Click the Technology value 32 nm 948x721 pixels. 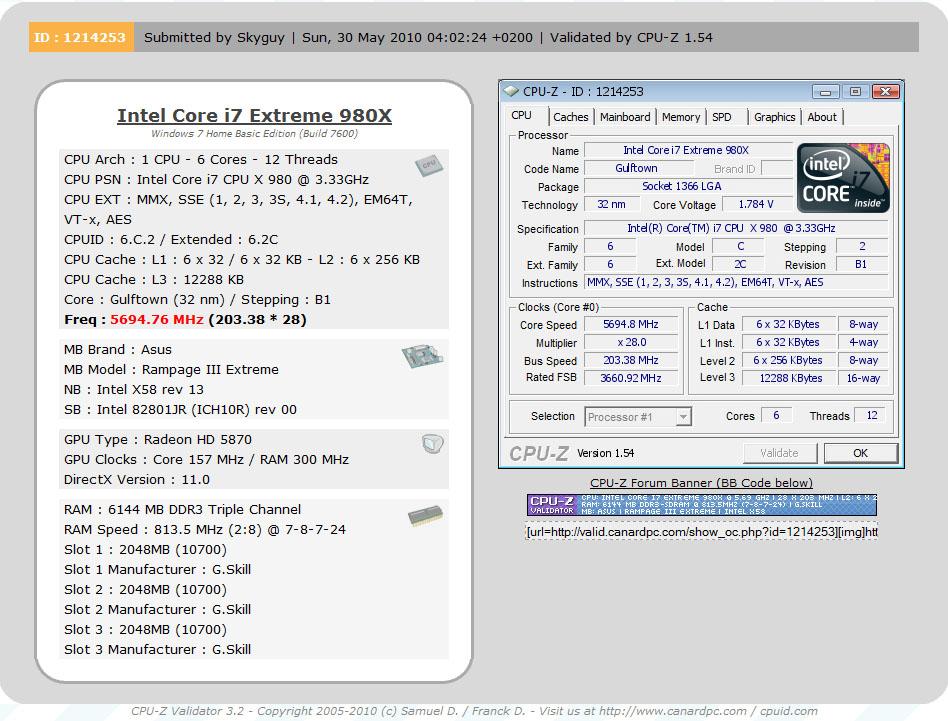611,204
